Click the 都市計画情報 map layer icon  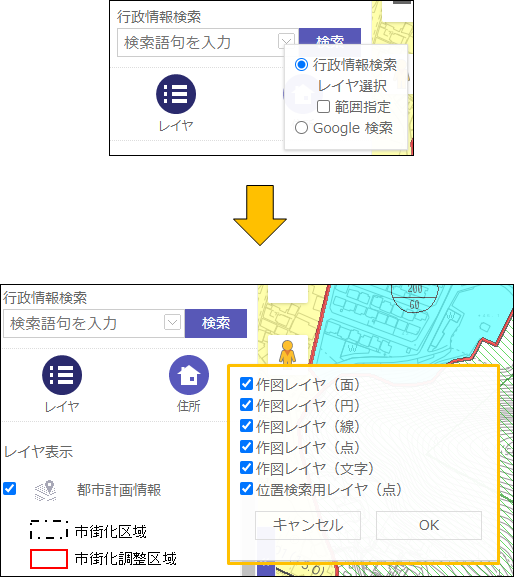click(x=46, y=490)
